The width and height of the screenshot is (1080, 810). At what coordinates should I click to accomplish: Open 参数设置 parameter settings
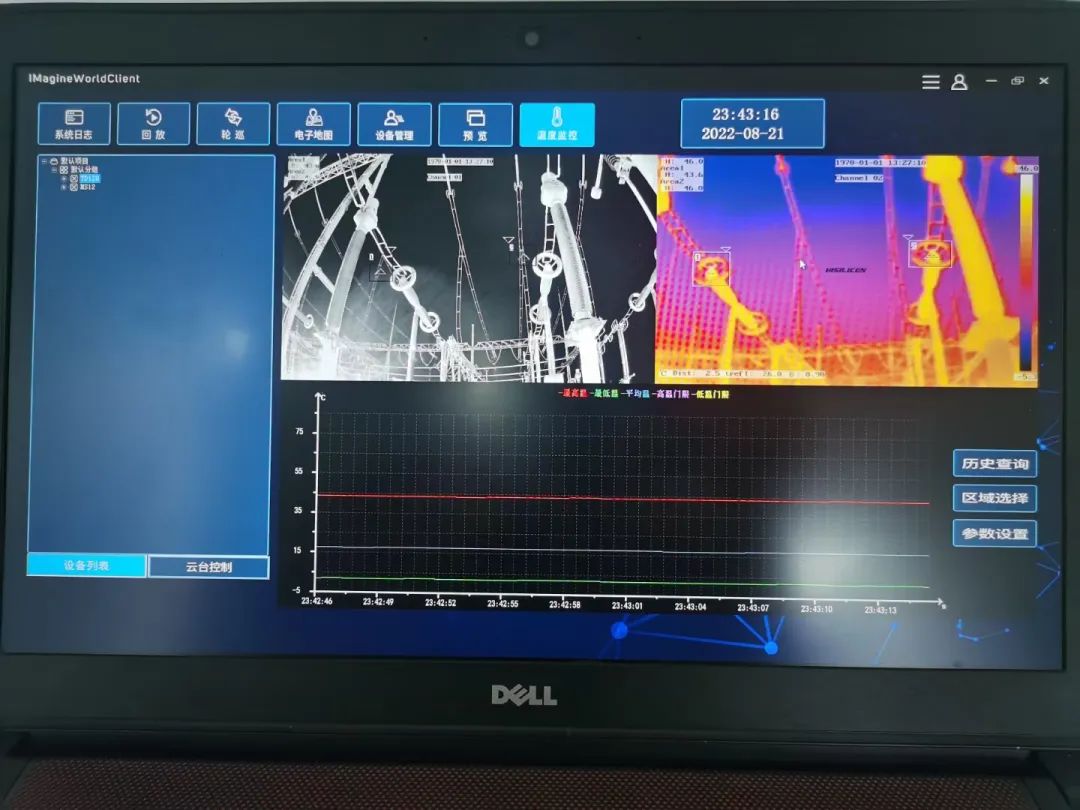pos(994,534)
